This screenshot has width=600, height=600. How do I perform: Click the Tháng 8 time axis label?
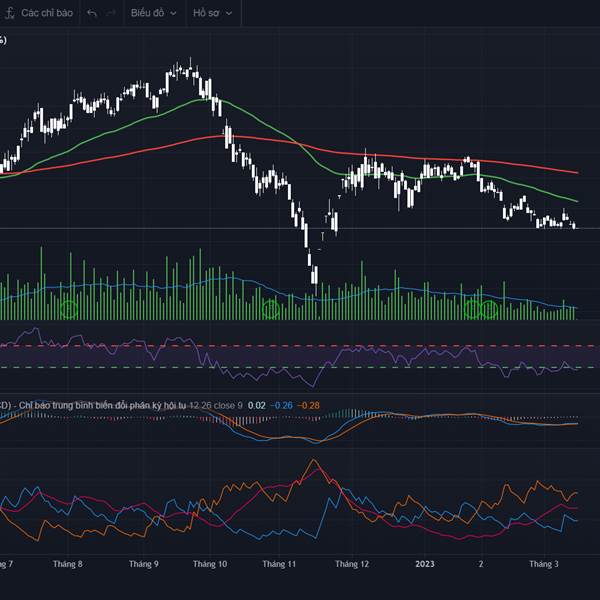pyautogui.click(x=68, y=564)
